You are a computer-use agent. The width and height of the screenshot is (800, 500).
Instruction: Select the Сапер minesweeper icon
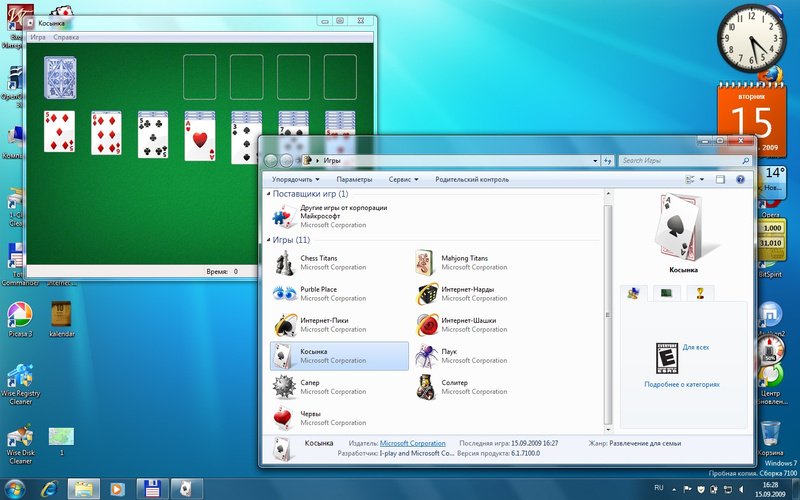pyautogui.click(x=284, y=386)
